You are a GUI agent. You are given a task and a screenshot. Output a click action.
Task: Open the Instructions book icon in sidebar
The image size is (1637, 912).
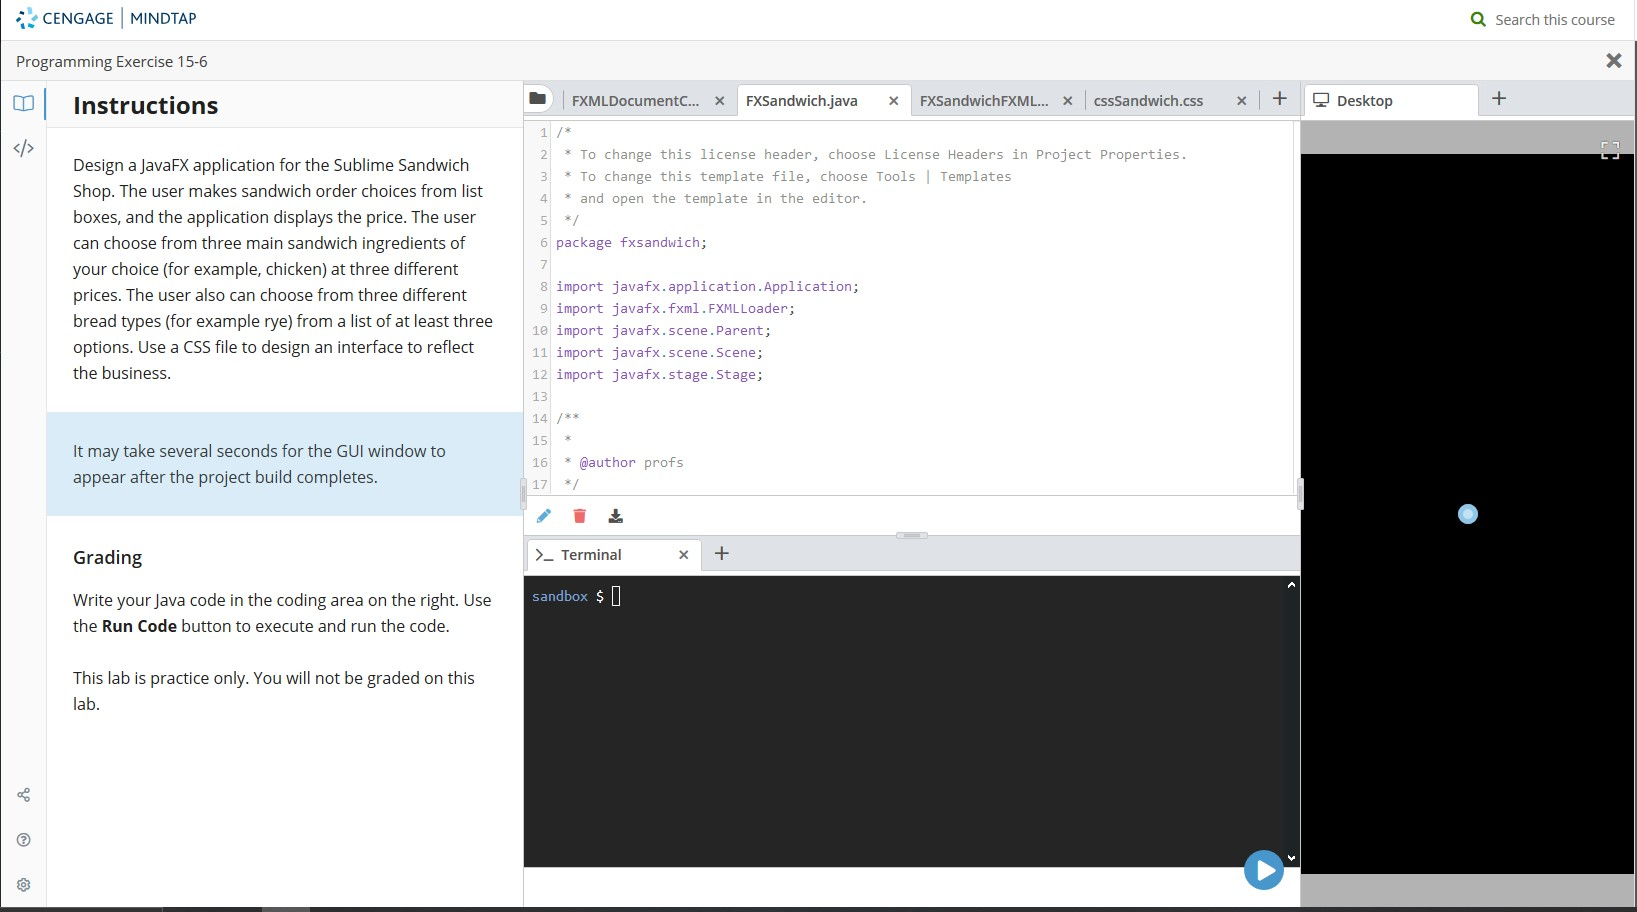tap(23, 103)
